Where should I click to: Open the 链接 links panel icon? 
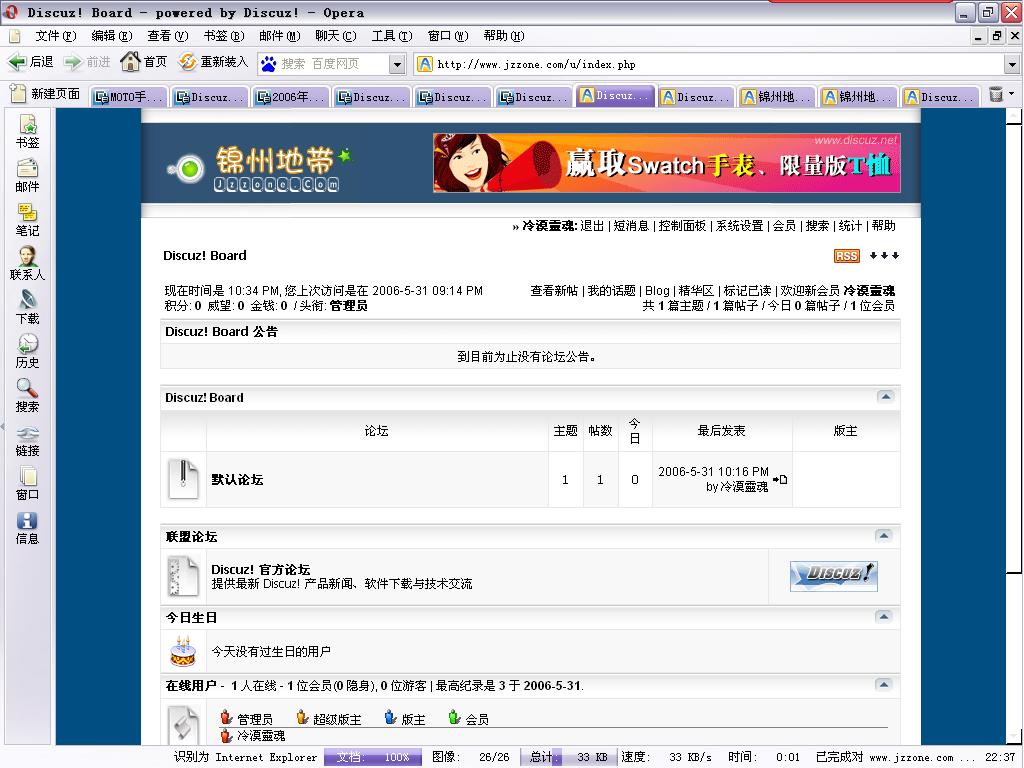(27, 440)
